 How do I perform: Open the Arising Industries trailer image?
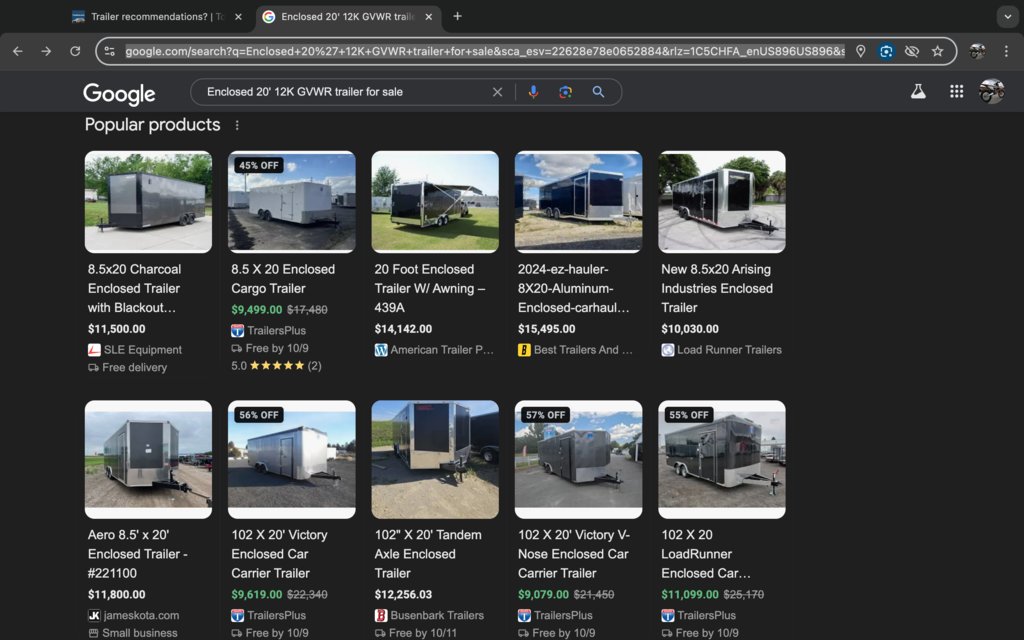tap(722, 202)
